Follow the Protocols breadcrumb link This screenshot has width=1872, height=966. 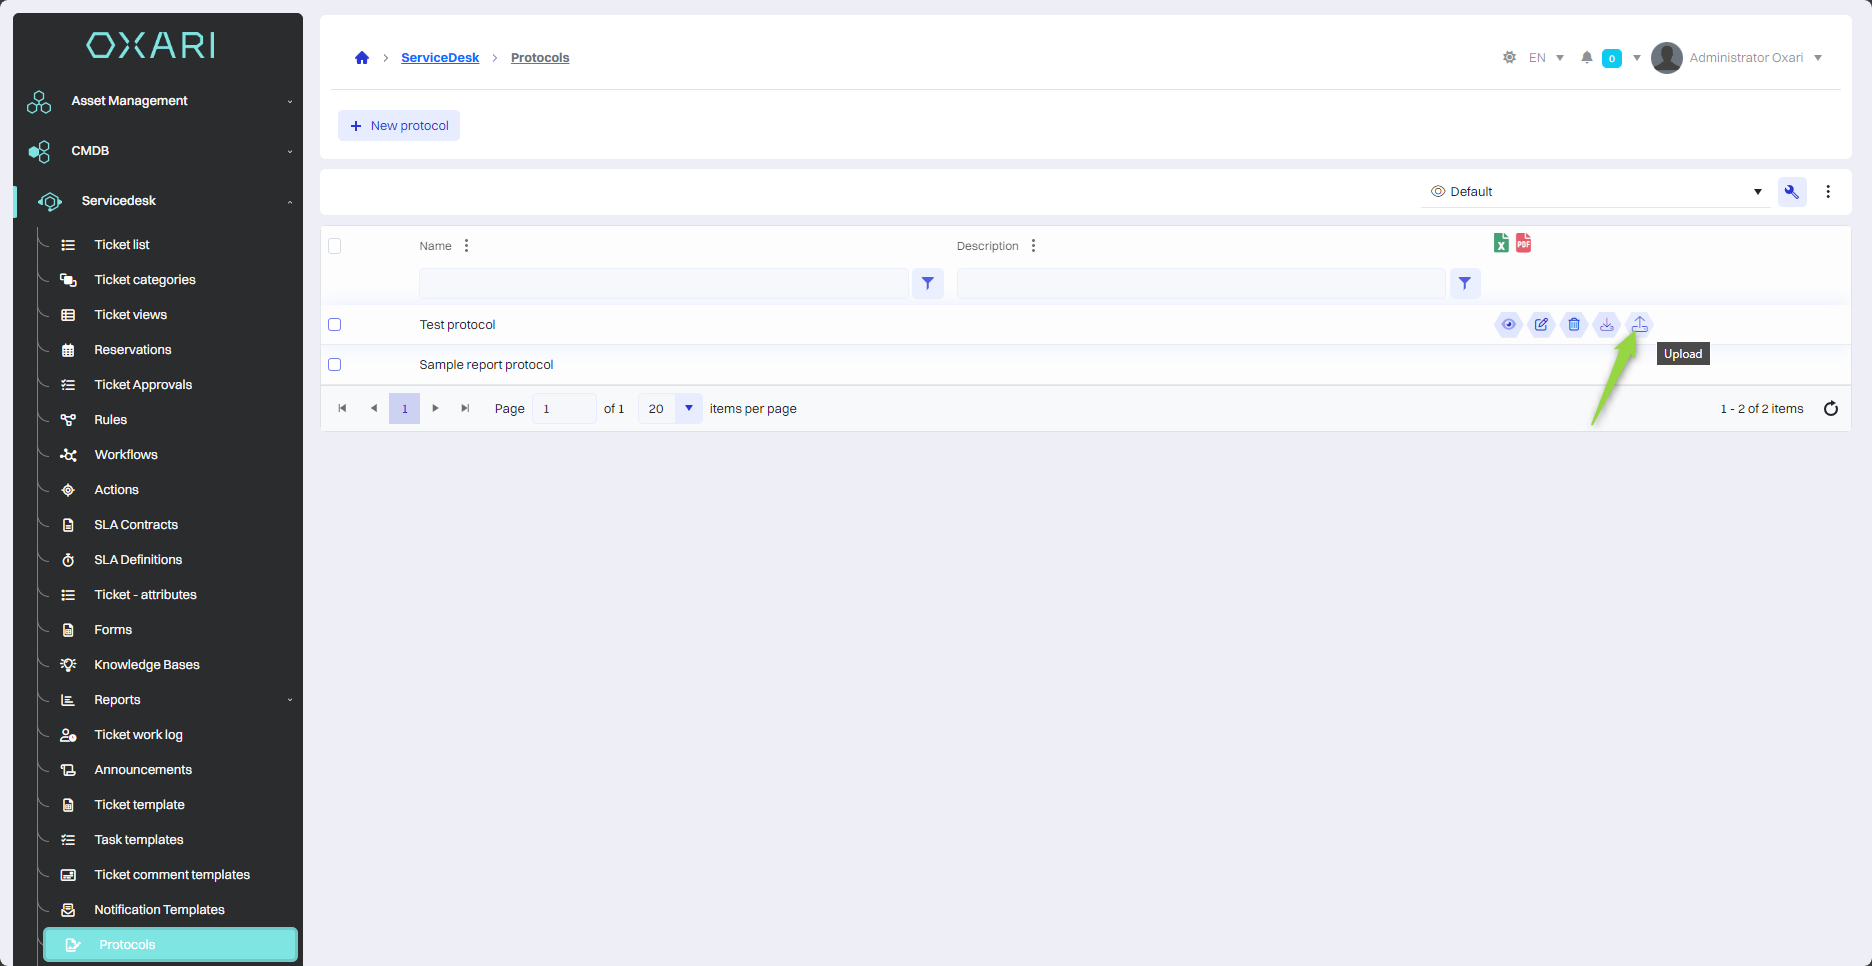click(x=540, y=58)
